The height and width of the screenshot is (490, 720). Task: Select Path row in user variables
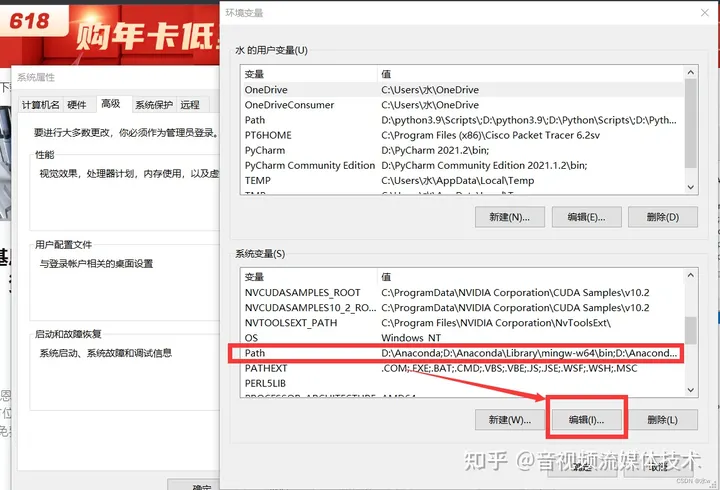click(x=462, y=120)
